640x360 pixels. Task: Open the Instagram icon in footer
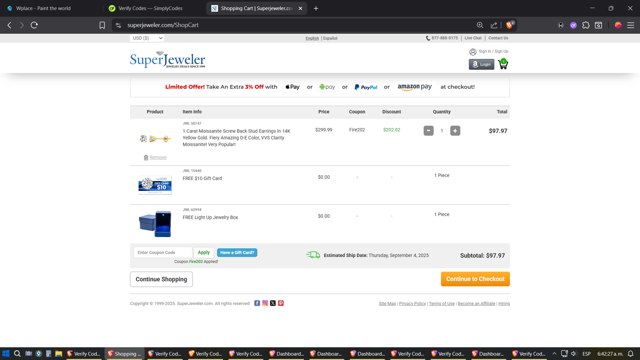coord(265,303)
